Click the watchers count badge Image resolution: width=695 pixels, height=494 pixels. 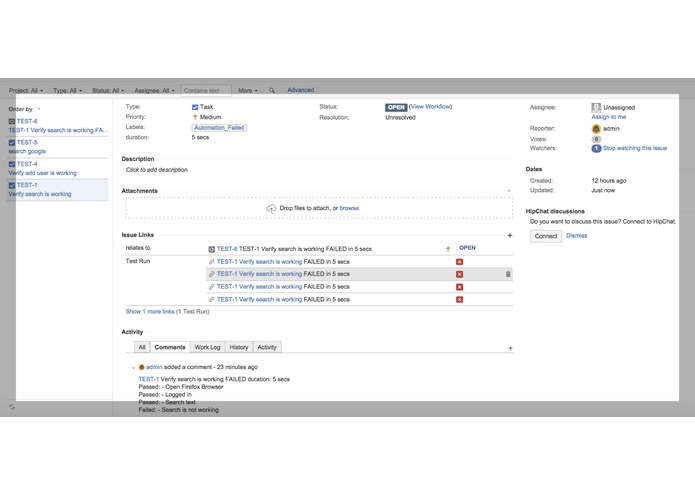coord(596,148)
